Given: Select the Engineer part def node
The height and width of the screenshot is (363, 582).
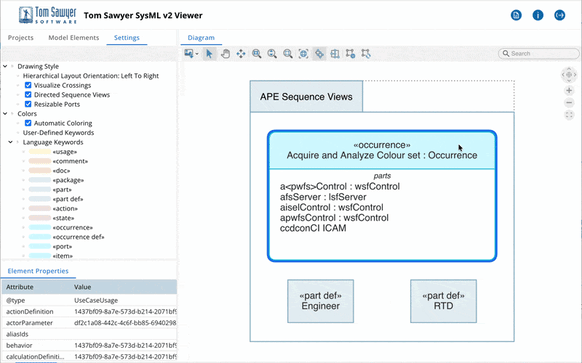Looking at the screenshot, I should coord(320,301).
